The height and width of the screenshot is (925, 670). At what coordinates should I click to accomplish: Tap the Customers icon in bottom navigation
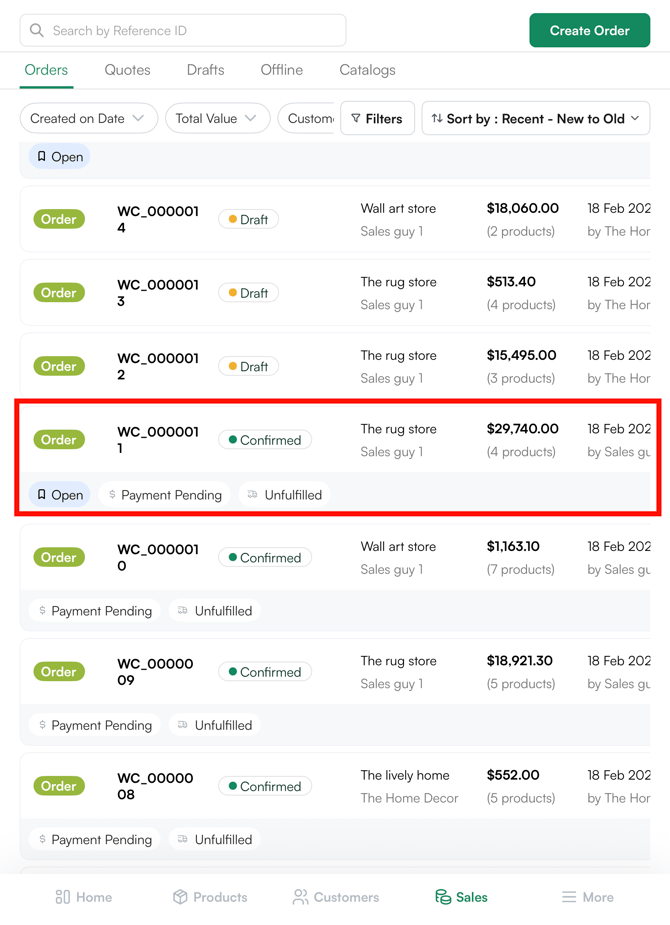click(302, 897)
